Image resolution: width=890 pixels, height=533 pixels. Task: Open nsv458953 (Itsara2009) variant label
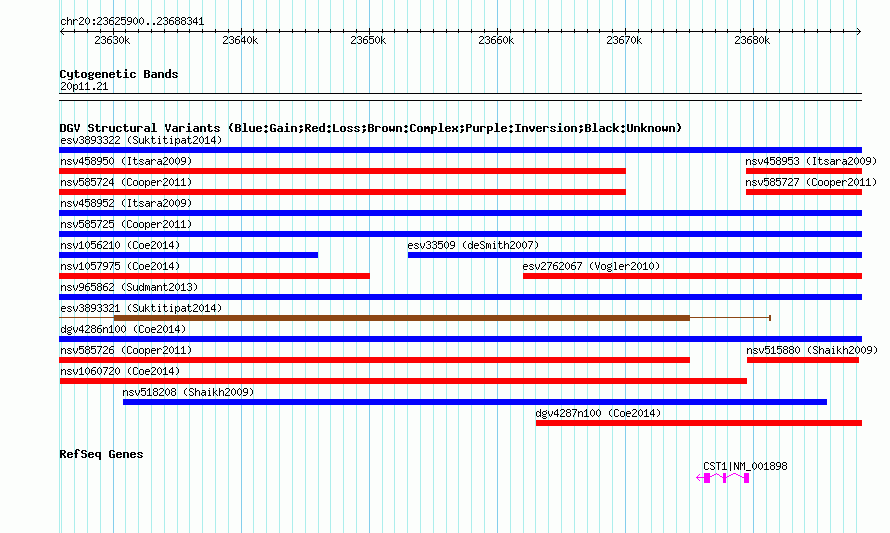[x=811, y=161]
